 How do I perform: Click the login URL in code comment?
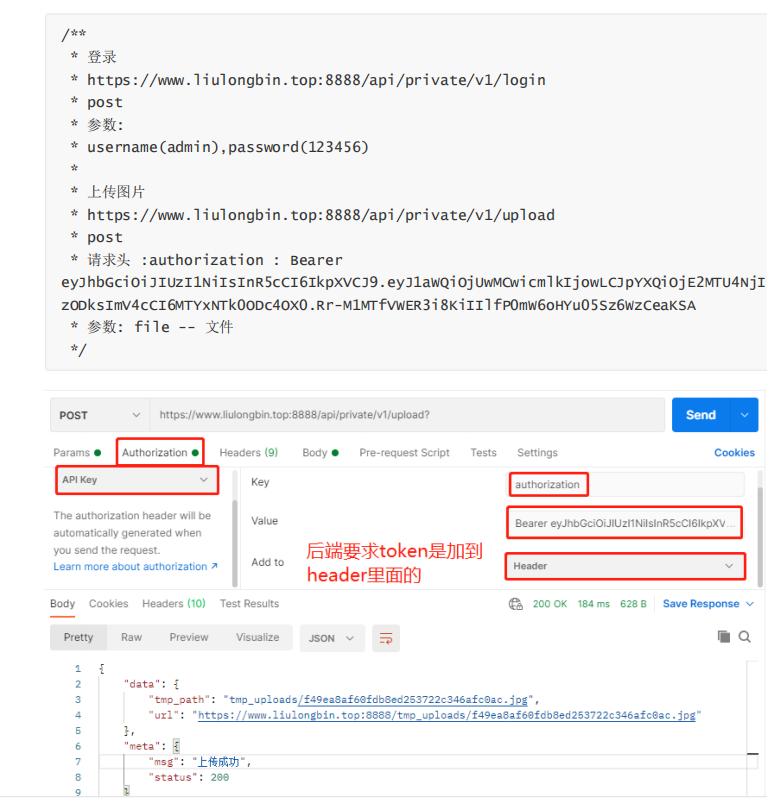316,80
